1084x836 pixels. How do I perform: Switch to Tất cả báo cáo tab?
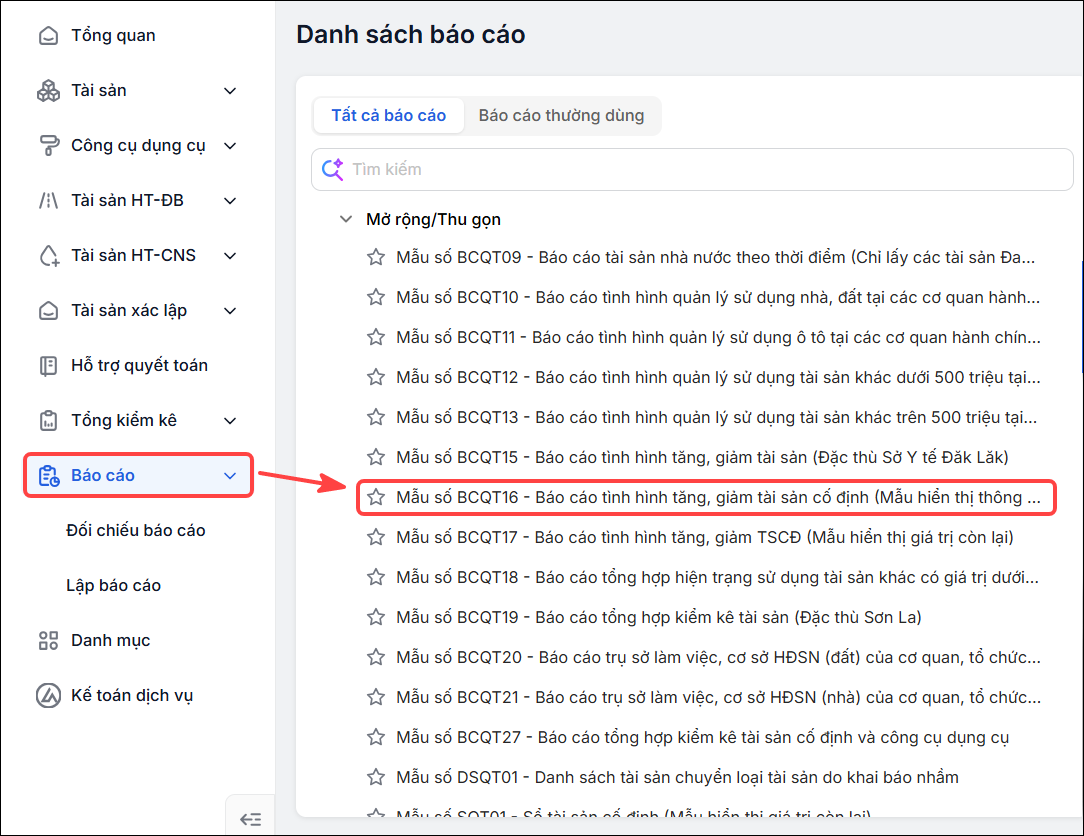coord(389,115)
